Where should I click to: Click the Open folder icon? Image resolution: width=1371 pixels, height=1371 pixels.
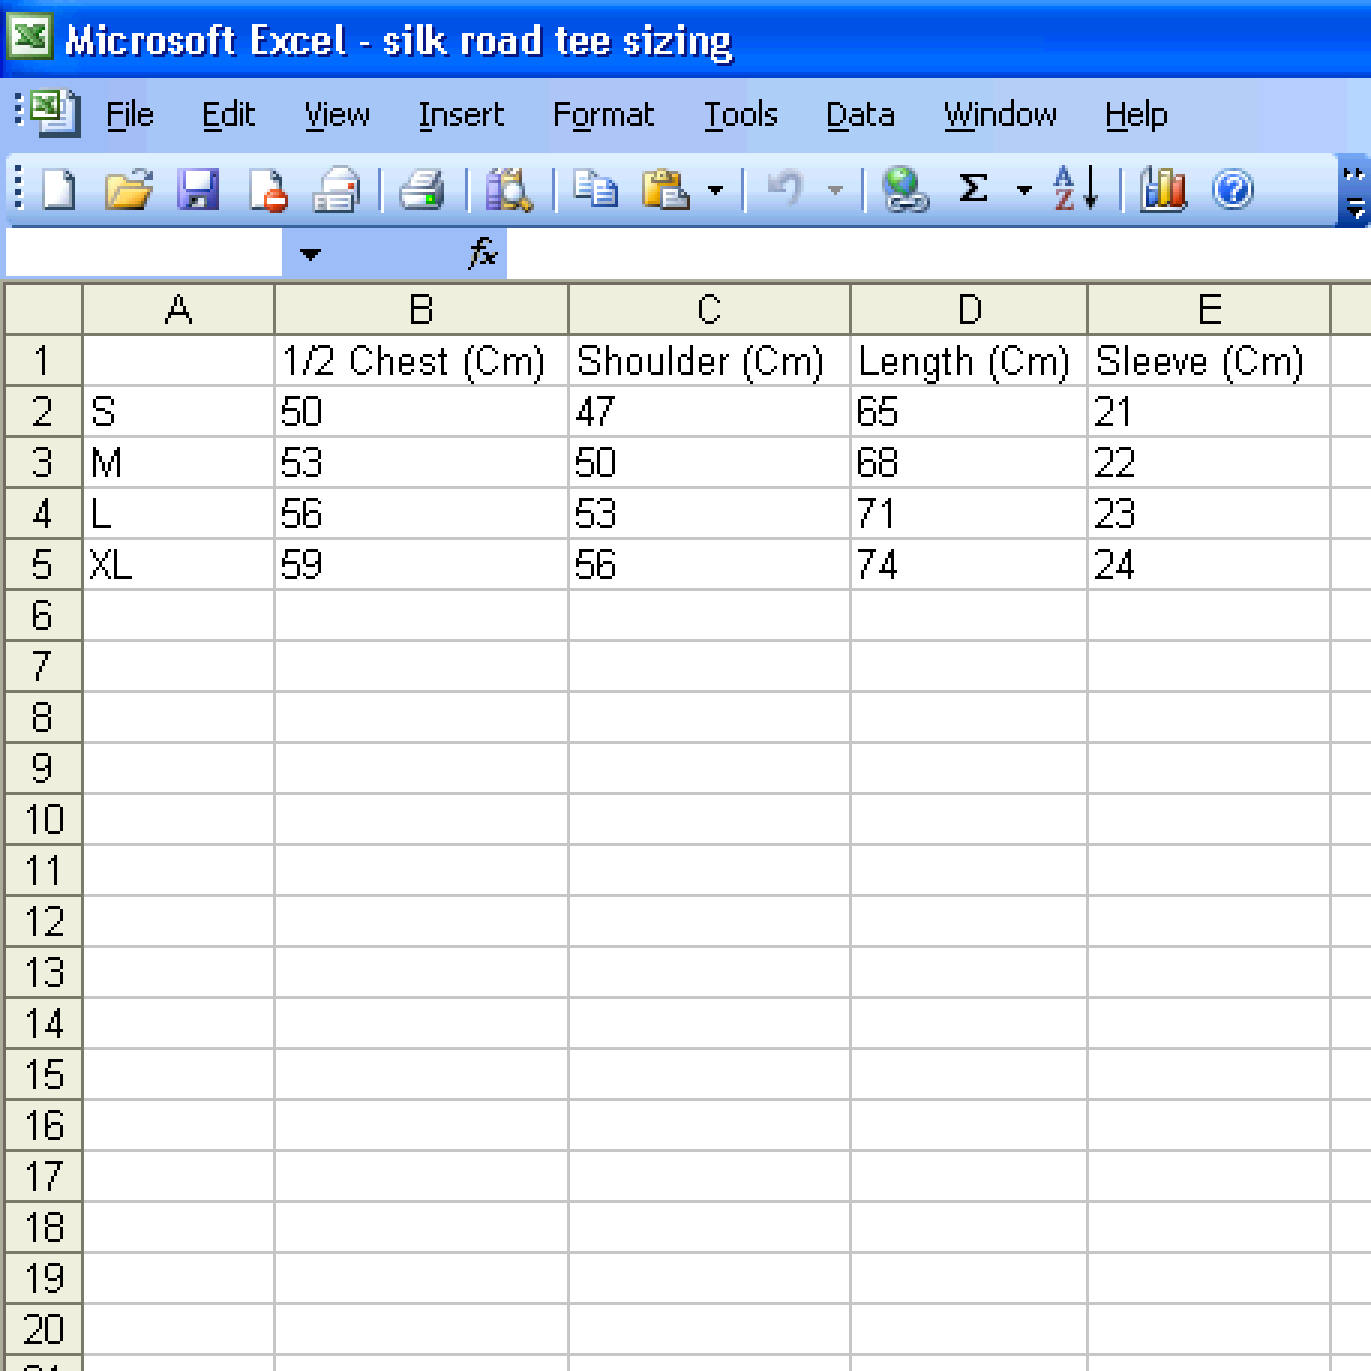tap(128, 189)
